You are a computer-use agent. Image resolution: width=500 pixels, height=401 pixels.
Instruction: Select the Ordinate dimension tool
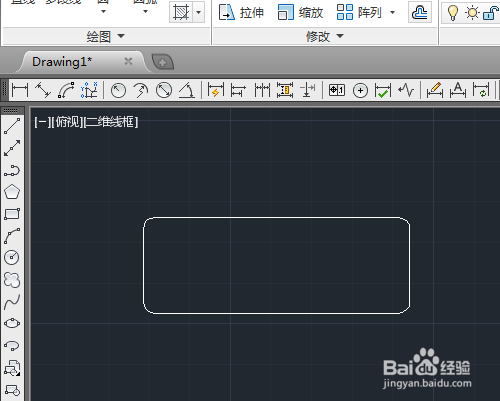click(89, 90)
